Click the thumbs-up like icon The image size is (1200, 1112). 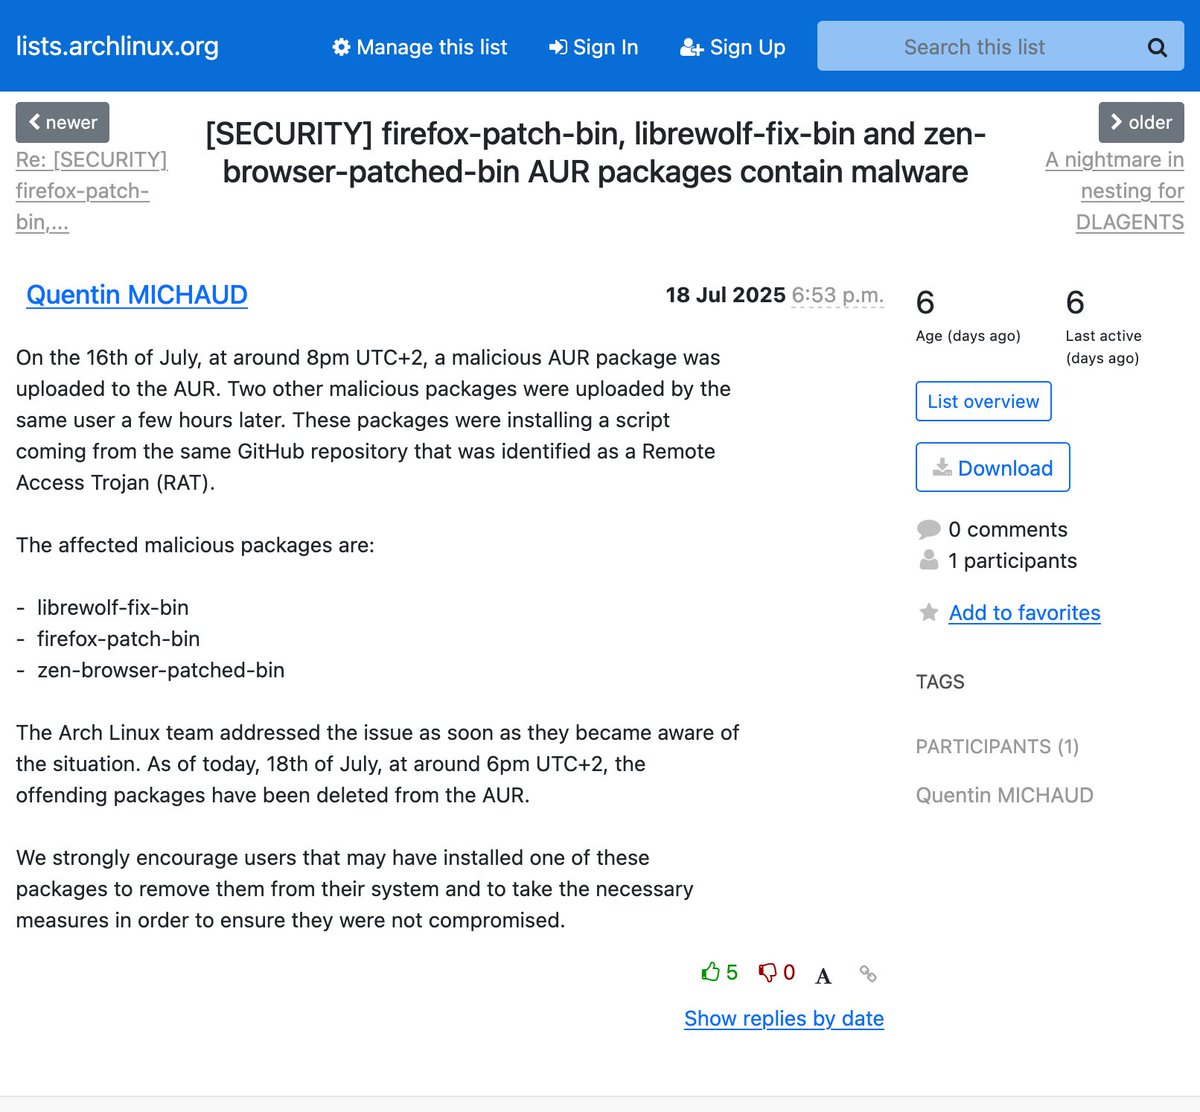tap(711, 972)
